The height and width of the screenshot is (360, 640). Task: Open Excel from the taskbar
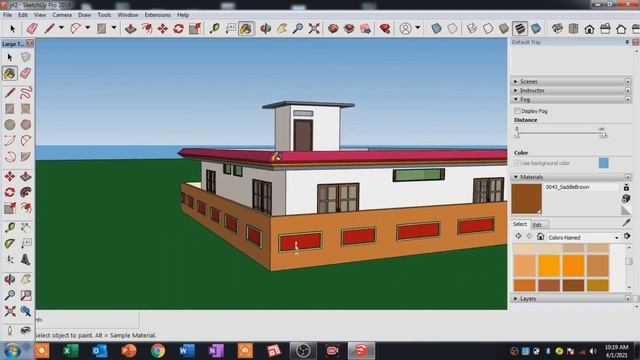pyautogui.click(x=71, y=351)
